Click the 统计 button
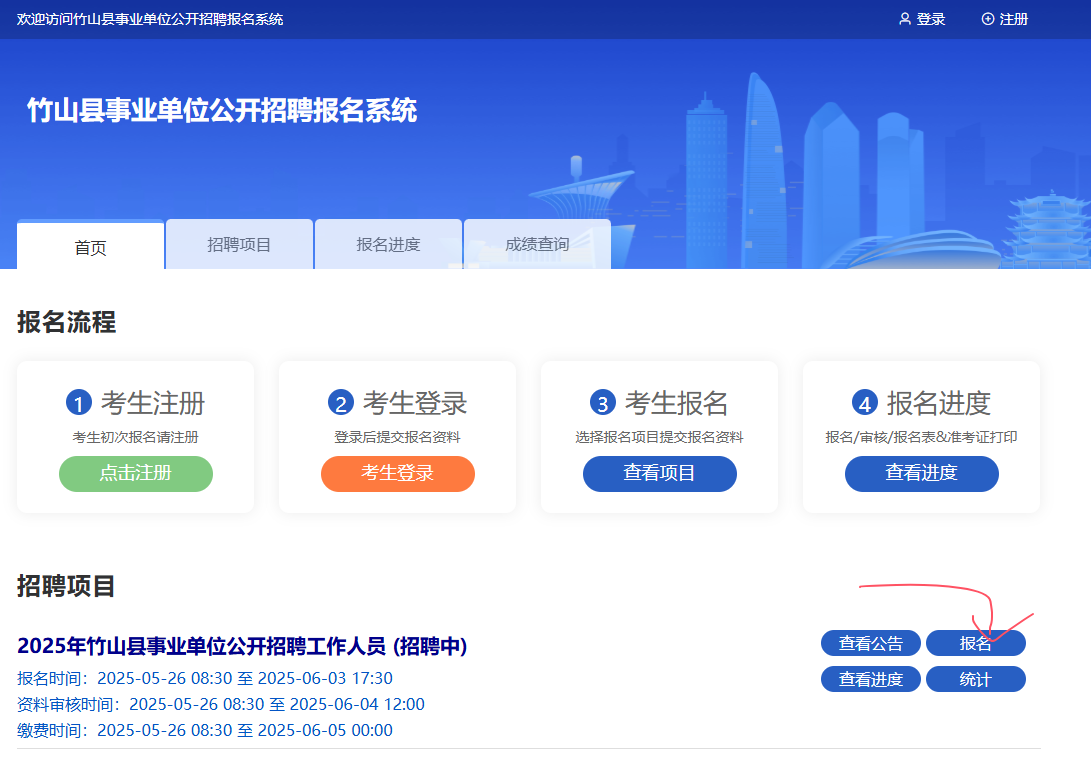 click(975, 679)
